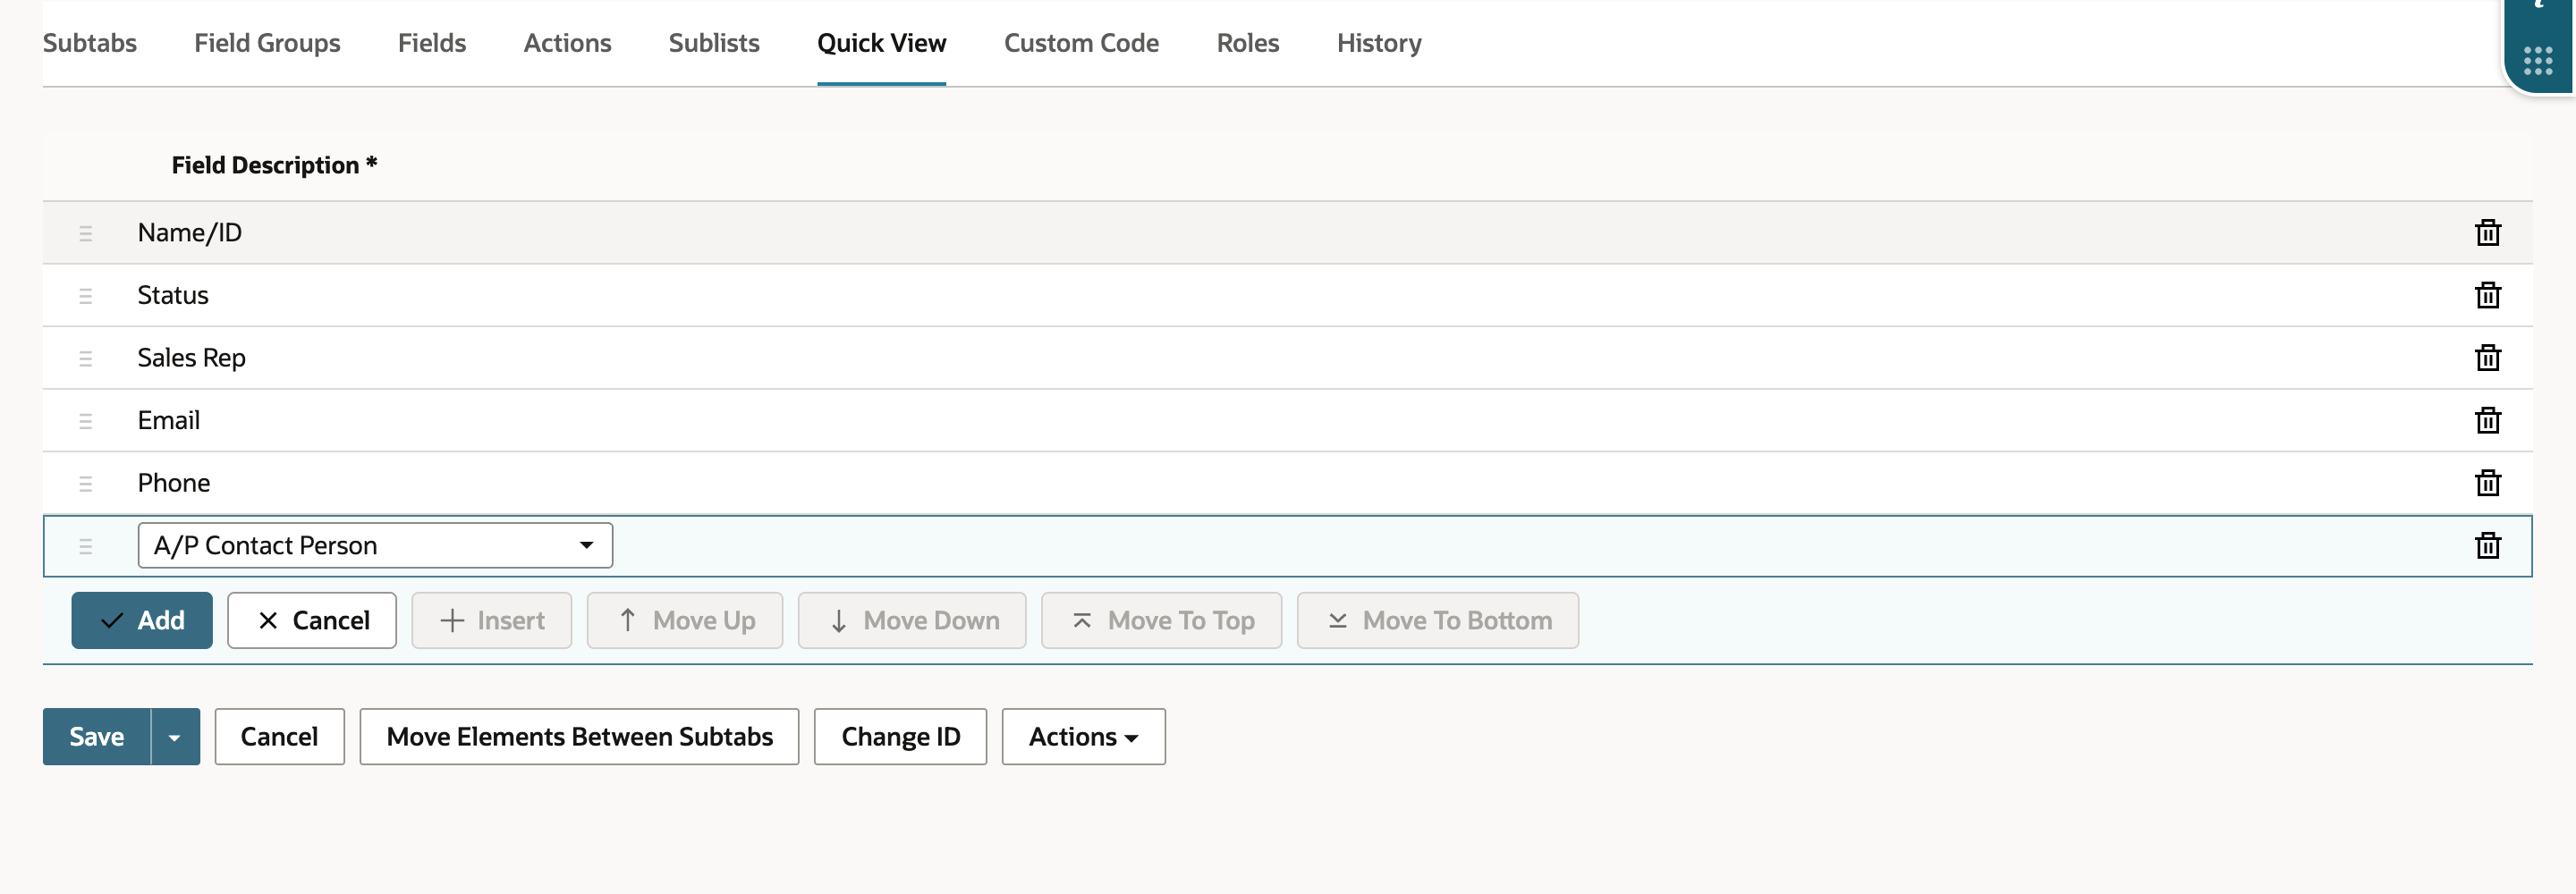View the History tab

pyautogui.click(x=1379, y=43)
